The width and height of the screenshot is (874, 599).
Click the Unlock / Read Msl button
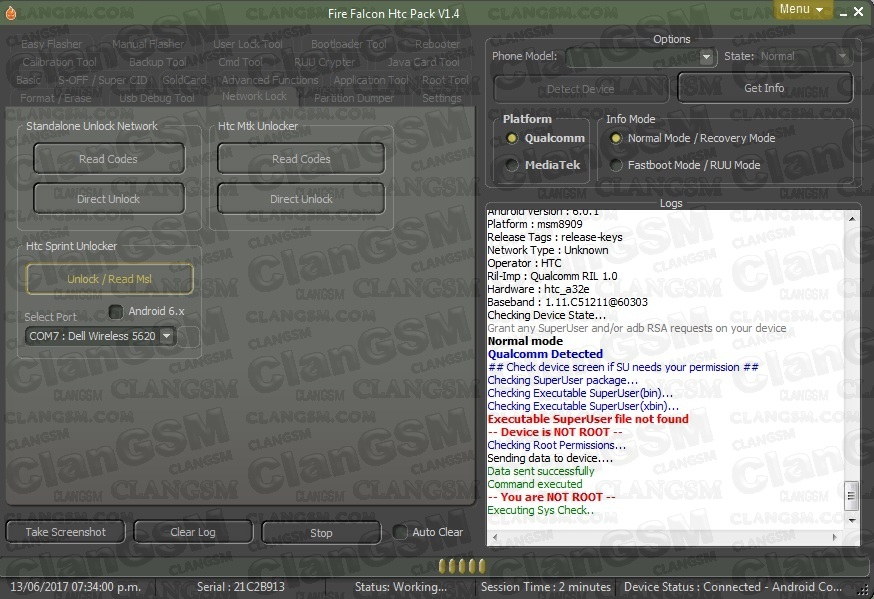109,279
